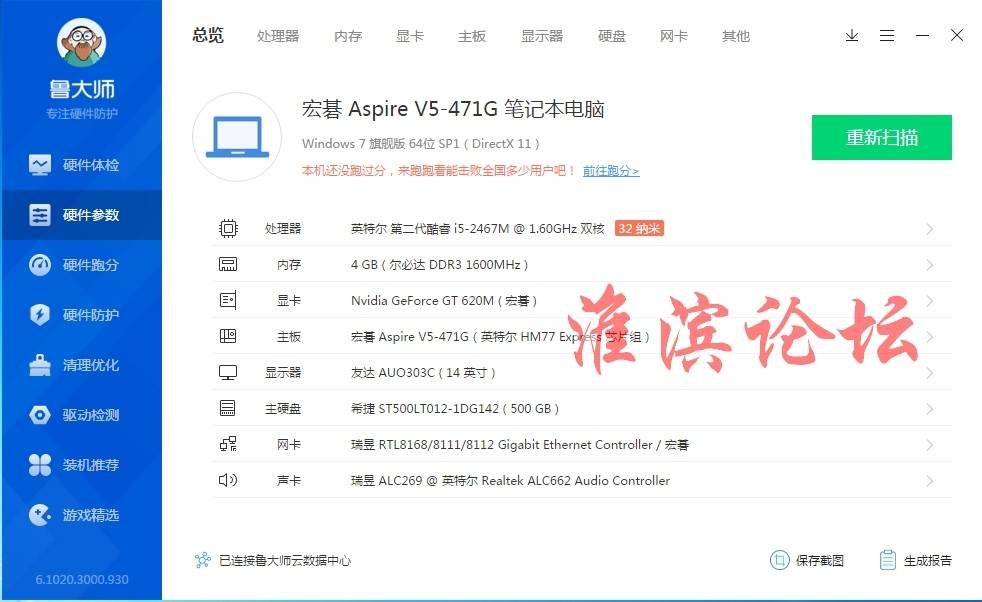Select the 硬件参数 sidebar icon

[x=39, y=215]
